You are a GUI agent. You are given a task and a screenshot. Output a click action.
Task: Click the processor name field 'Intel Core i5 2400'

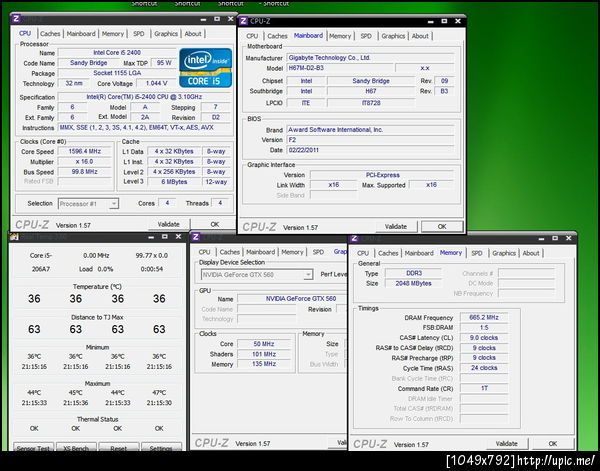tap(117, 53)
